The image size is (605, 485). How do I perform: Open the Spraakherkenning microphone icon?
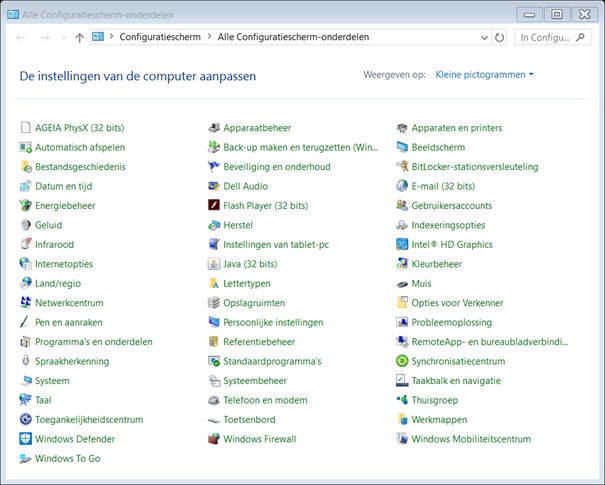coord(25,361)
